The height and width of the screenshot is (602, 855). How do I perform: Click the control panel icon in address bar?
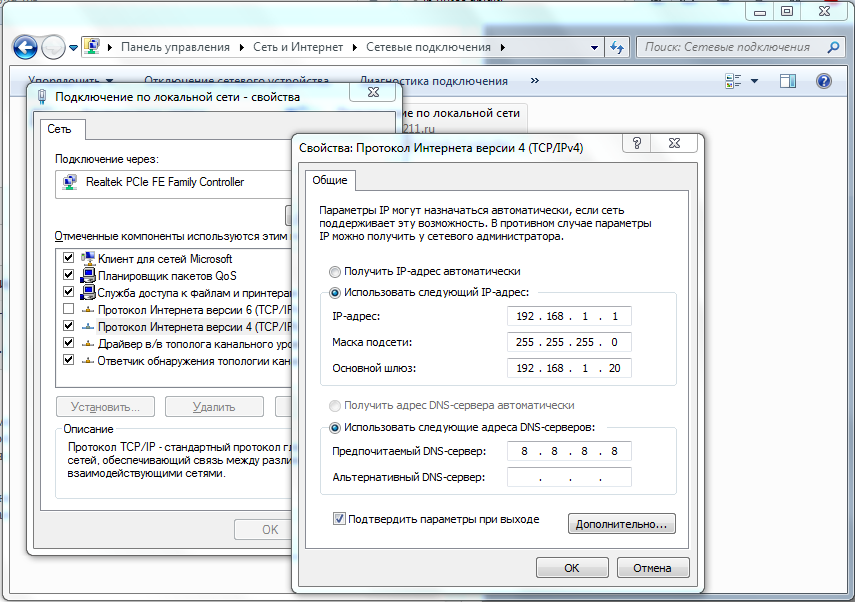click(x=92, y=47)
